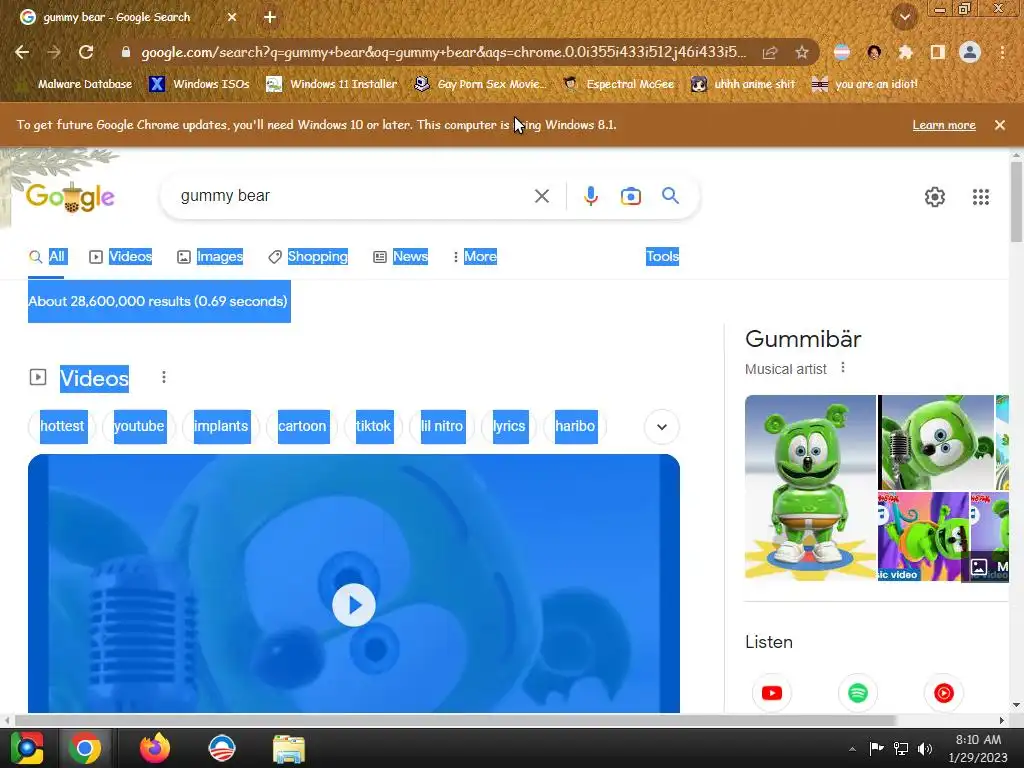Screen dimensions: 1024x768
Task: Switch to the Images results tab
Action: click(x=210, y=257)
